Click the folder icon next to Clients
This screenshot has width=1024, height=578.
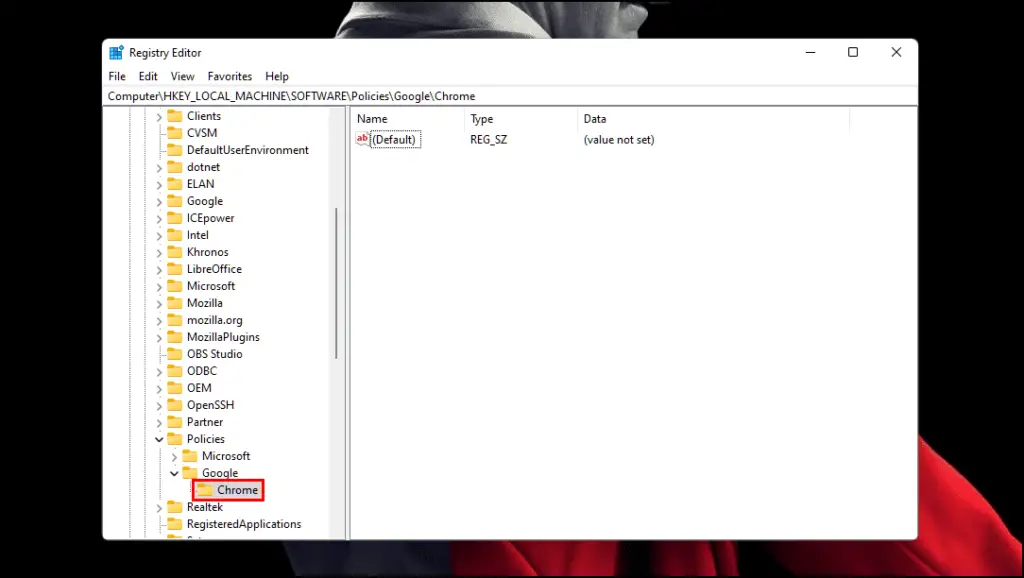point(174,116)
